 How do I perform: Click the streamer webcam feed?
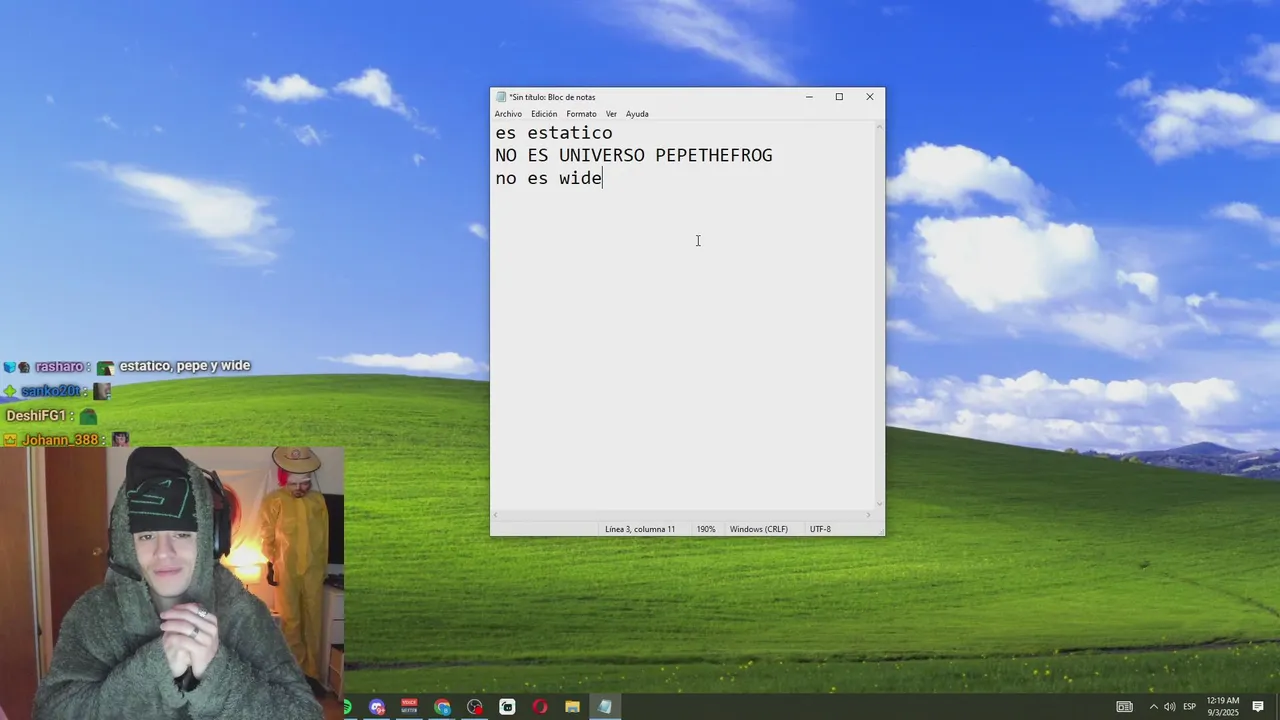pos(172,583)
